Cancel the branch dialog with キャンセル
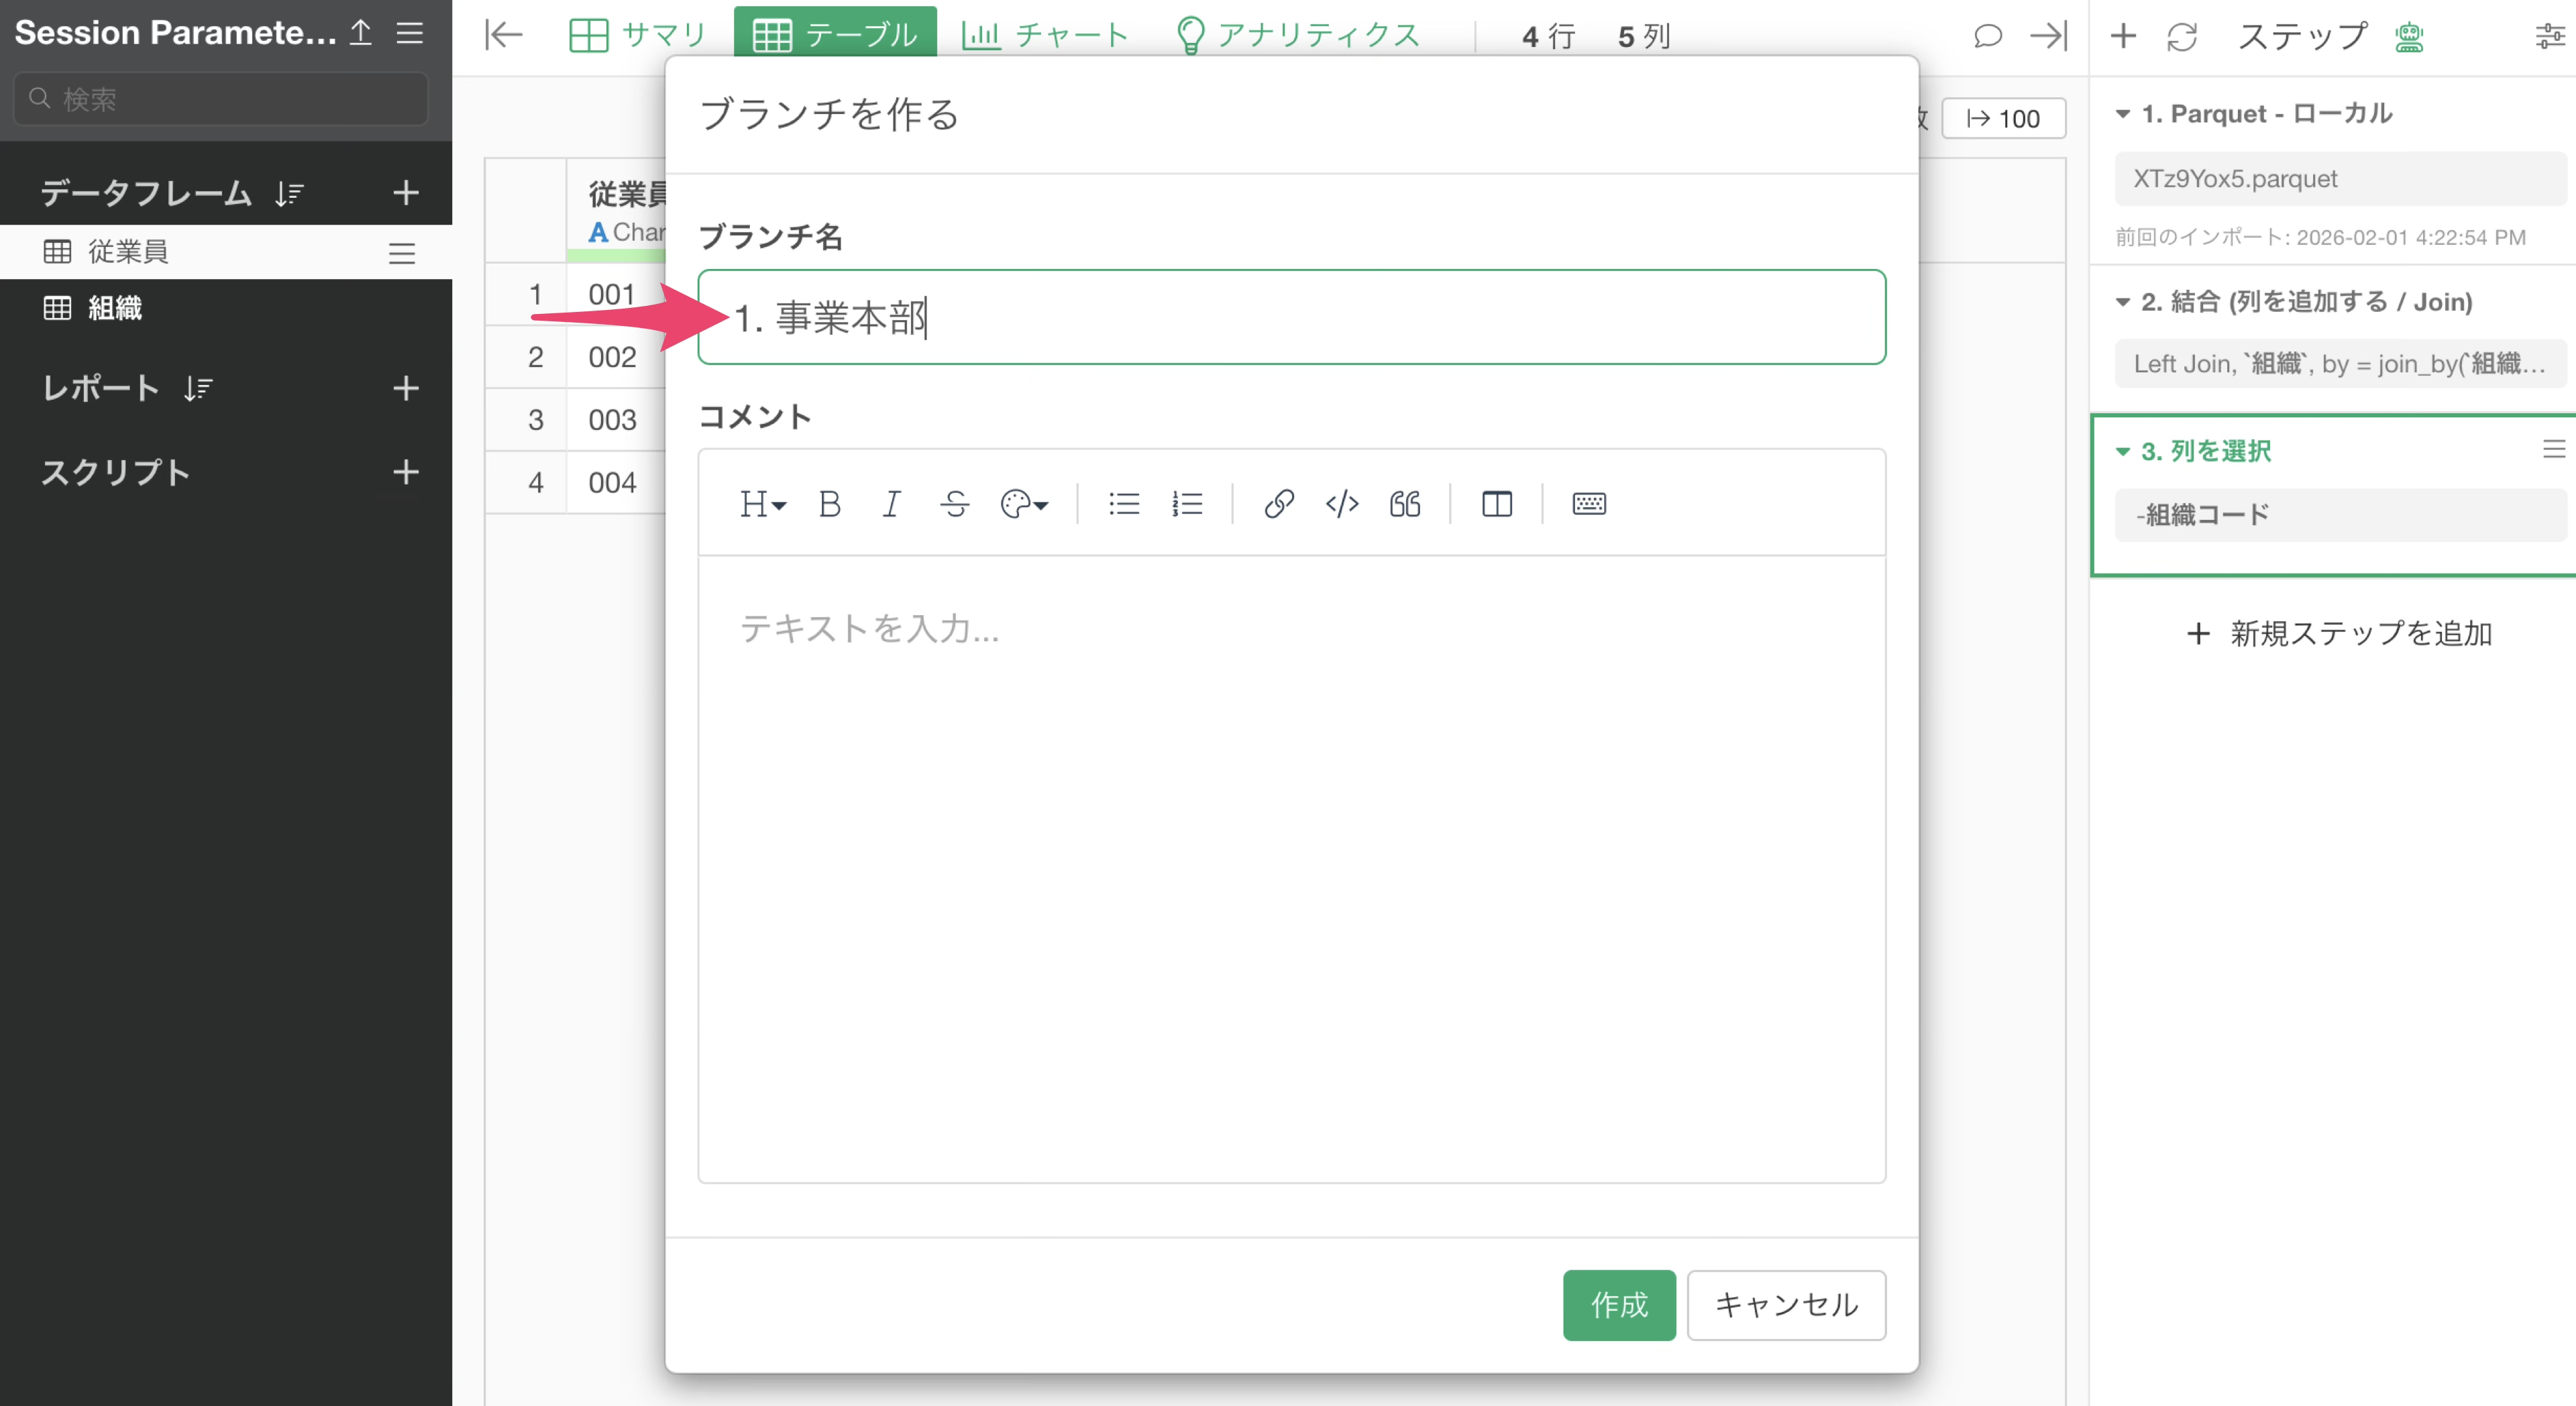 [1785, 1304]
